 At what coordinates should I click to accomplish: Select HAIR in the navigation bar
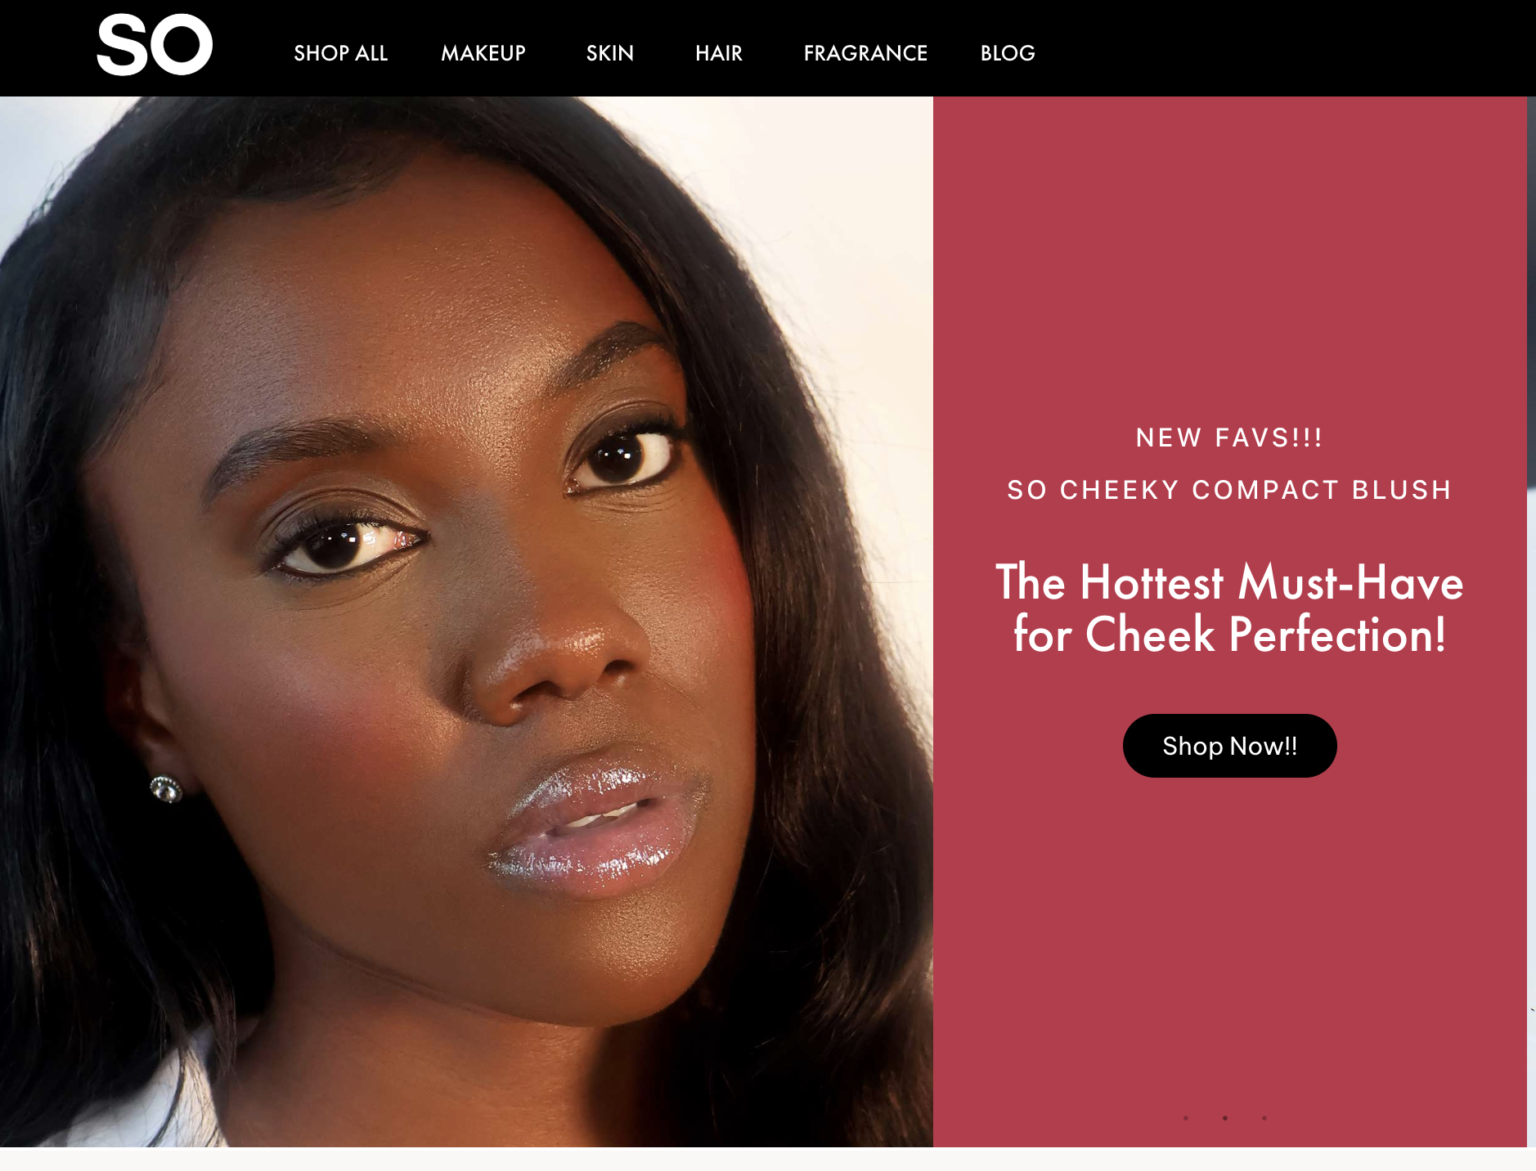point(719,53)
